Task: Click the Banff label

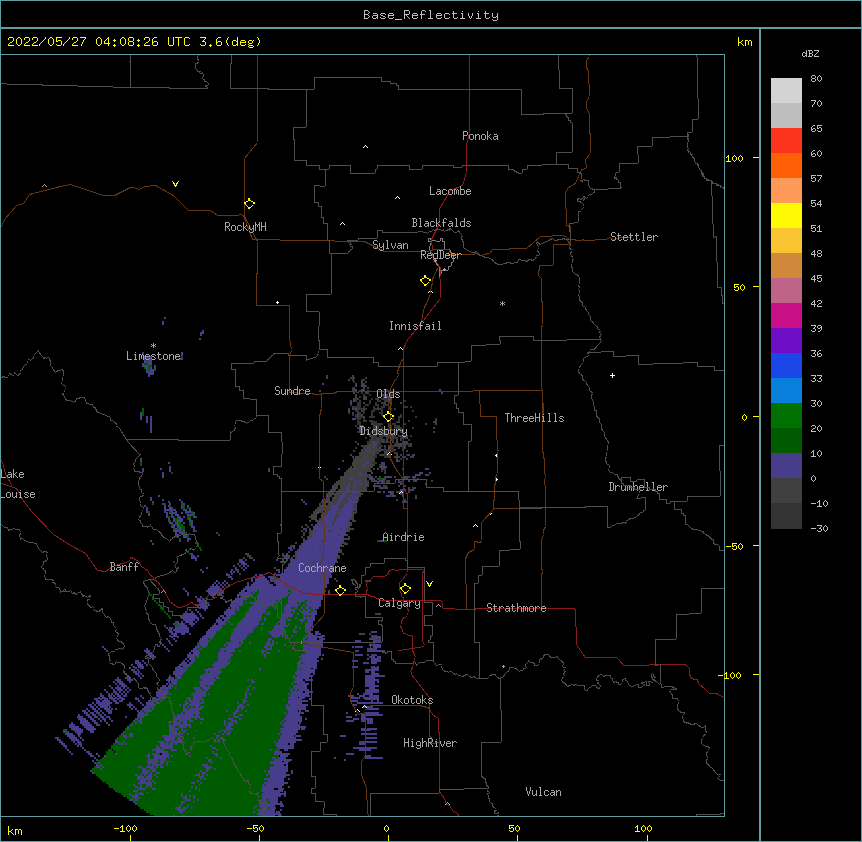Action: click(124, 567)
